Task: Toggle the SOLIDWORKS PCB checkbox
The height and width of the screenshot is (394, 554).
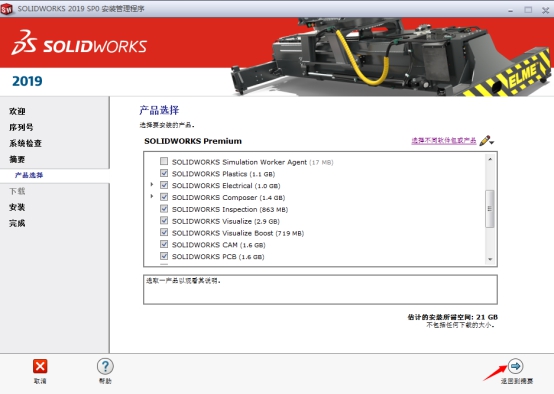Action: click(x=164, y=256)
